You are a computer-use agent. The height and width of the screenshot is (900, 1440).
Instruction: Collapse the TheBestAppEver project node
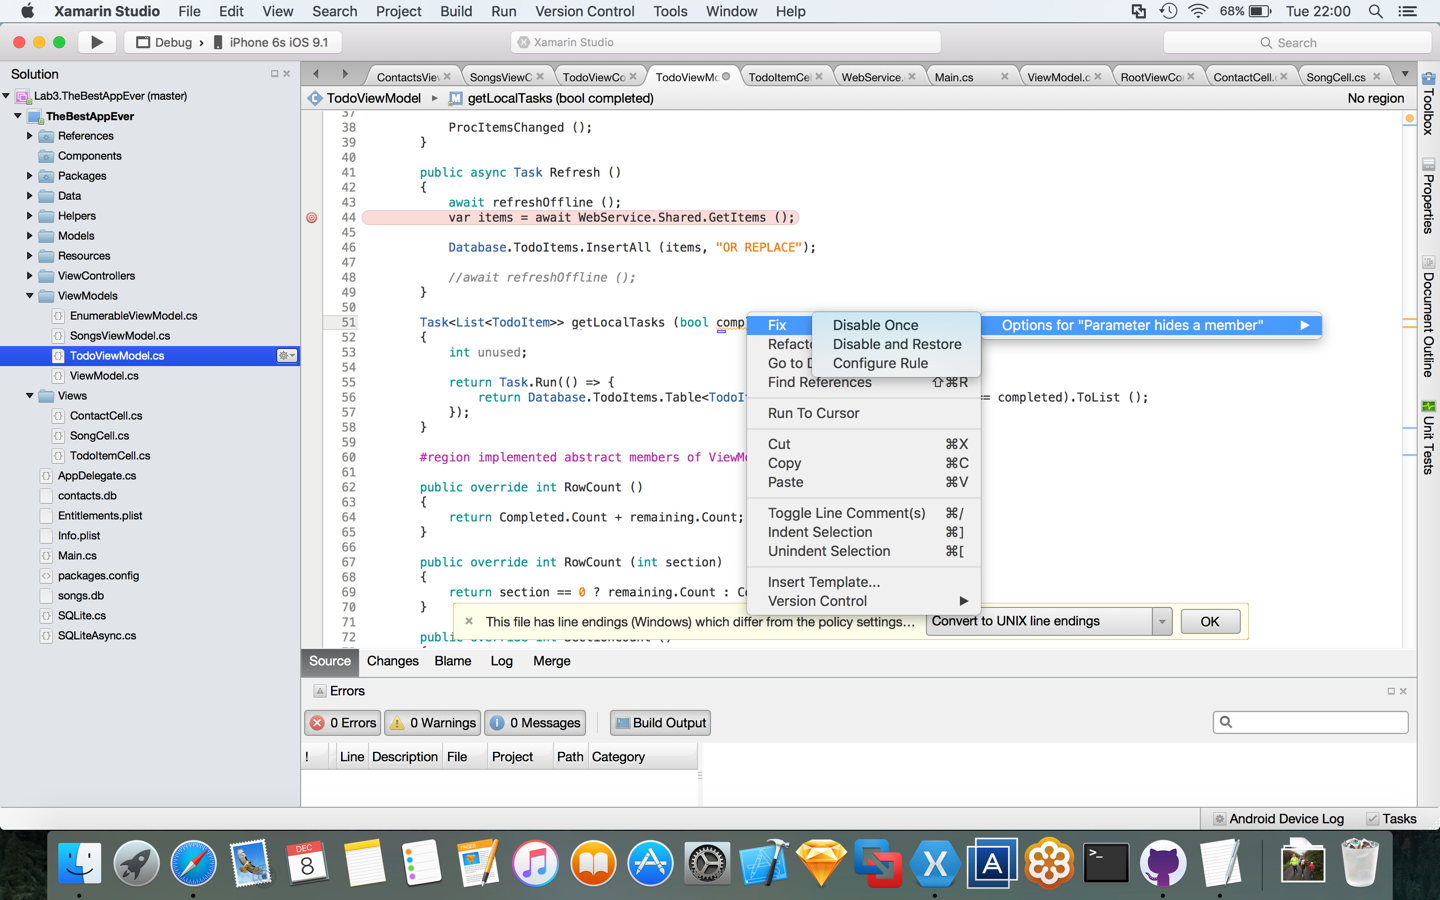[18, 116]
